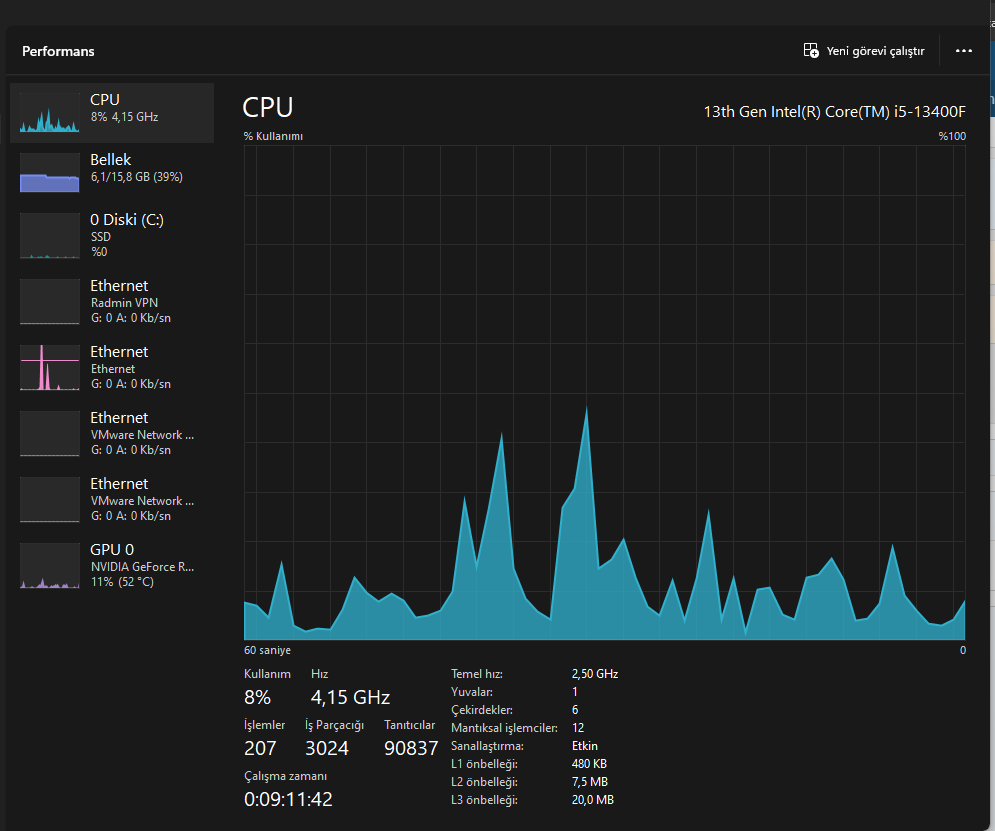This screenshot has width=995, height=831.
Task: Click the L3 önbelleği value '20,0 MB'
Action: (593, 800)
